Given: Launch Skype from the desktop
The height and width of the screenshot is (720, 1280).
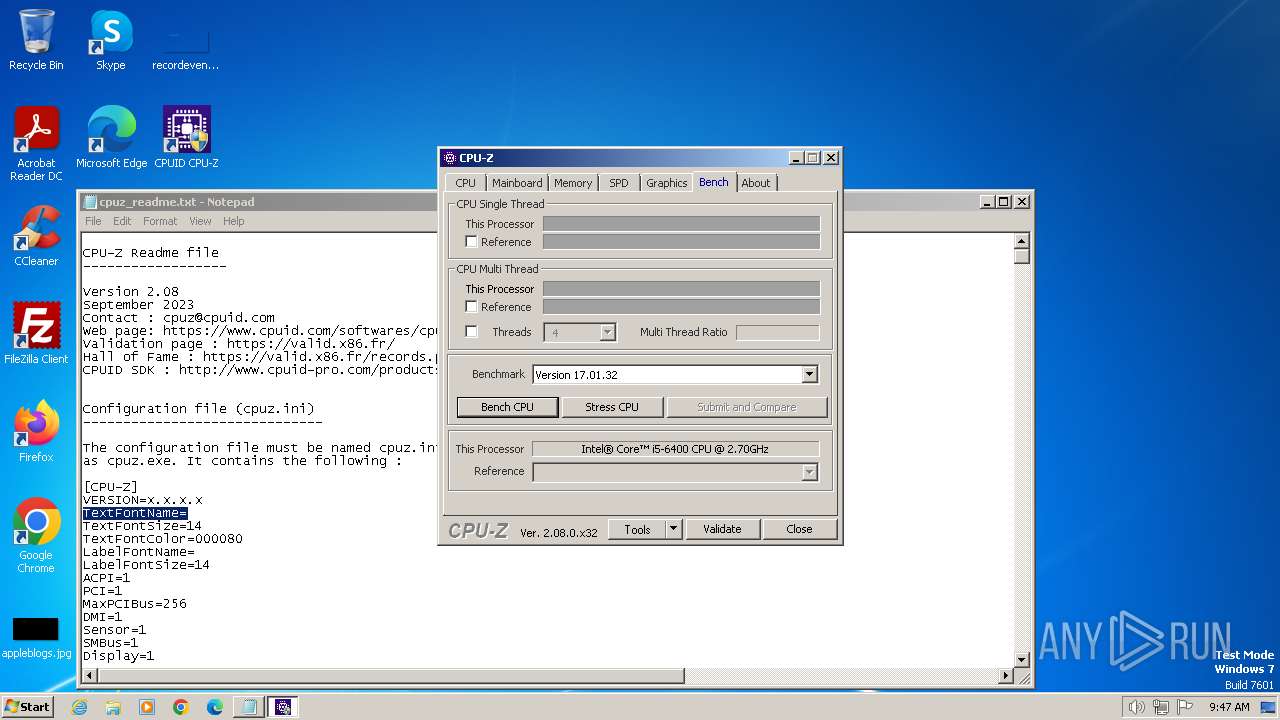Looking at the screenshot, I should click(110, 40).
